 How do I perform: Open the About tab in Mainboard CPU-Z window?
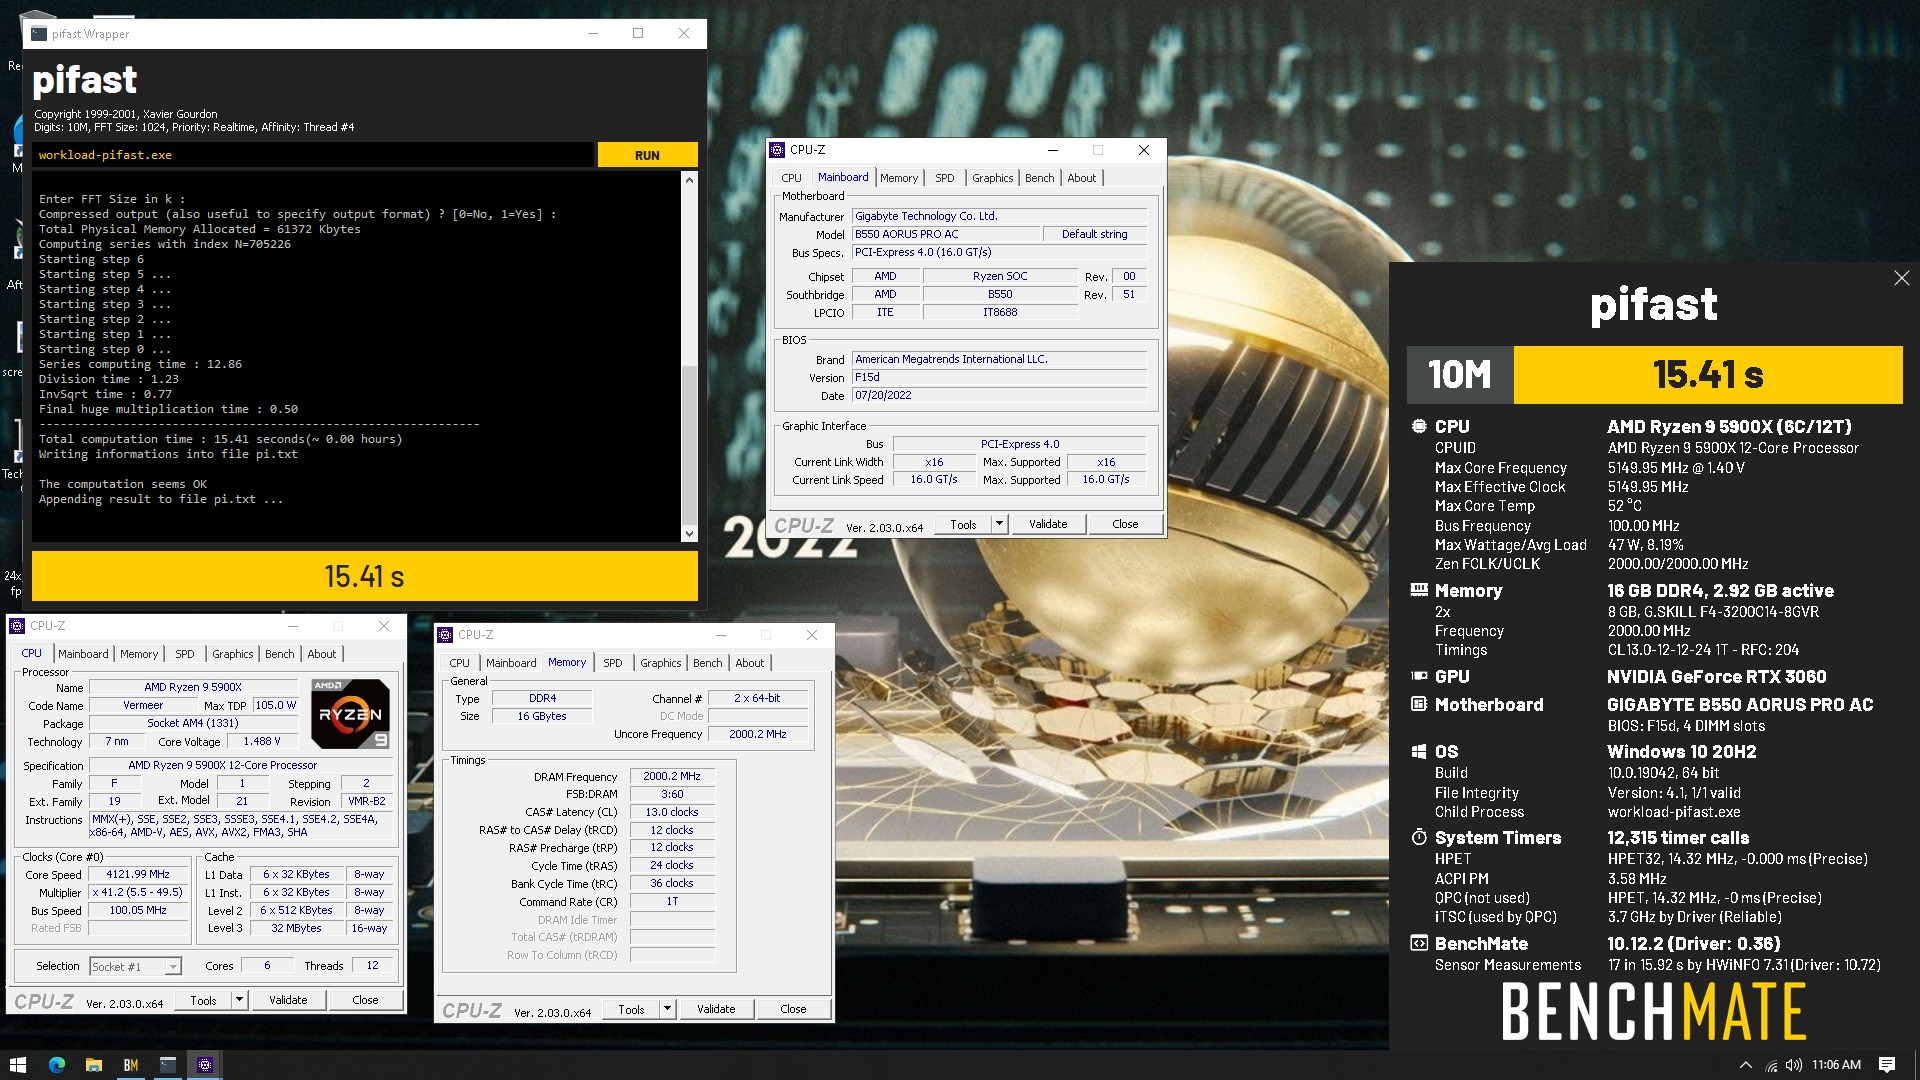point(1082,178)
